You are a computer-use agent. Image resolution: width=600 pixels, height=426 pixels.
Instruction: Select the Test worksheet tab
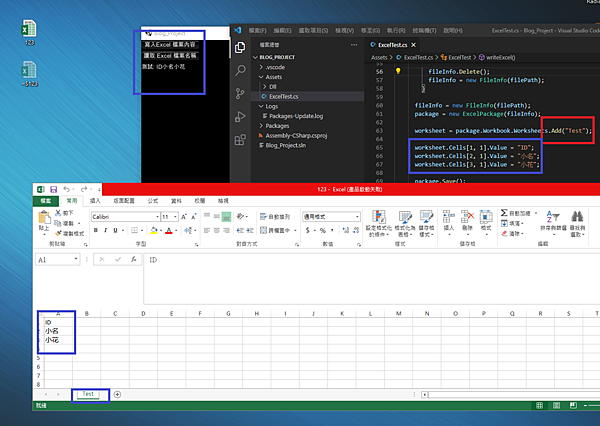[88, 394]
